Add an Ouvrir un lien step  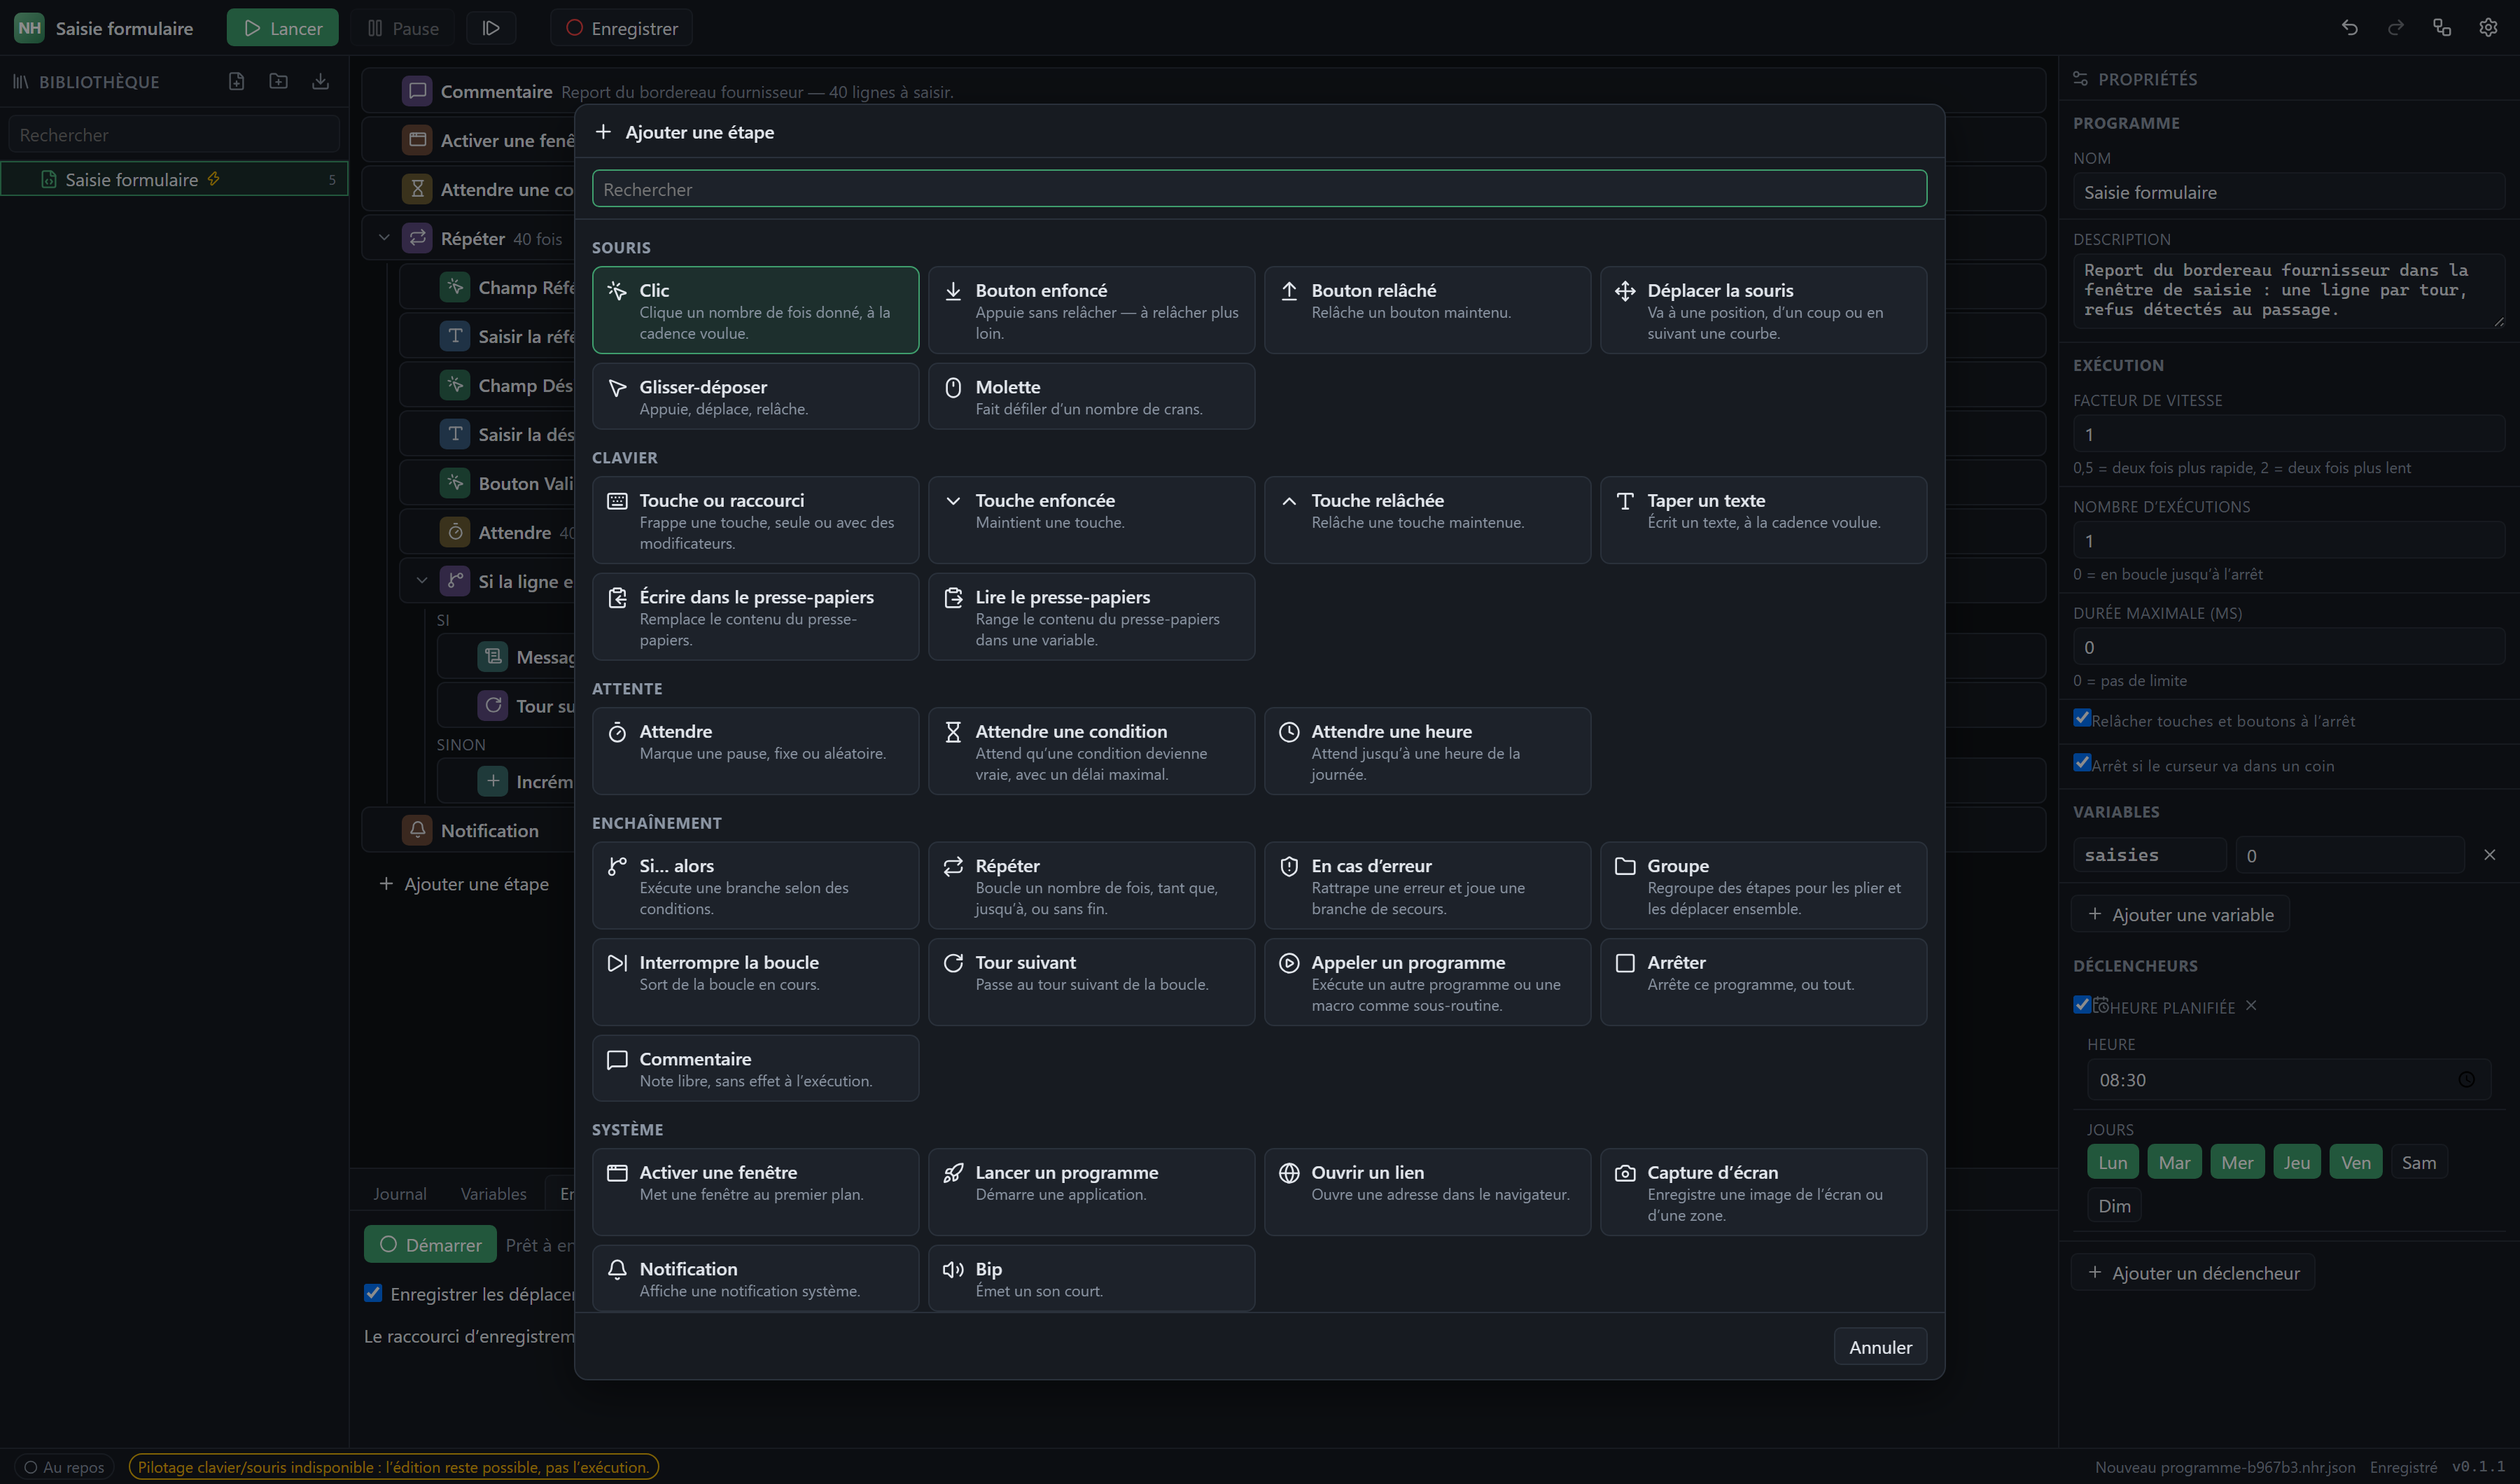(x=1427, y=1192)
